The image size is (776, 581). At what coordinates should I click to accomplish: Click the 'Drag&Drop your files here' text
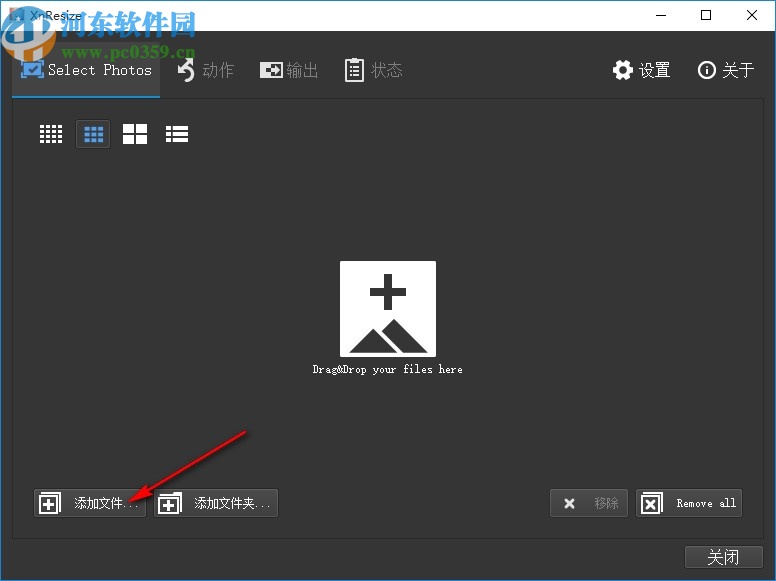(388, 370)
